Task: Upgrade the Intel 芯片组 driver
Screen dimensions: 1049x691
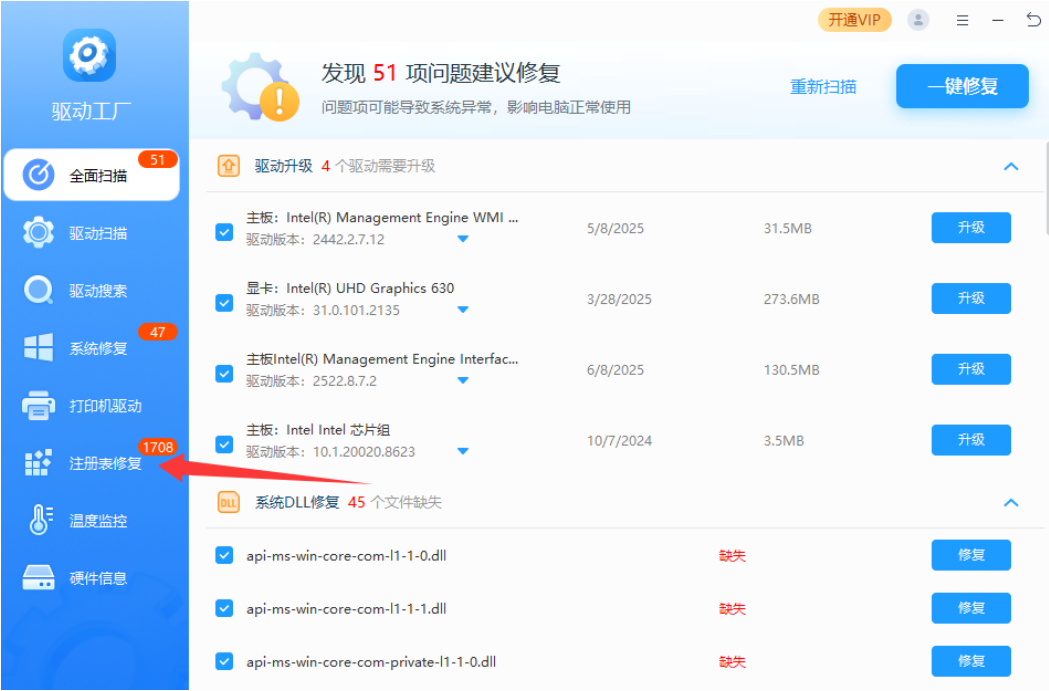Action: coord(971,440)
